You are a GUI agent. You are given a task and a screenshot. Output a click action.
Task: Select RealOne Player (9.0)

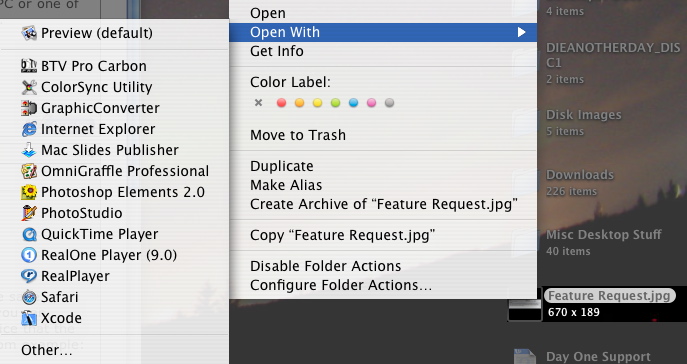point(114,255)
